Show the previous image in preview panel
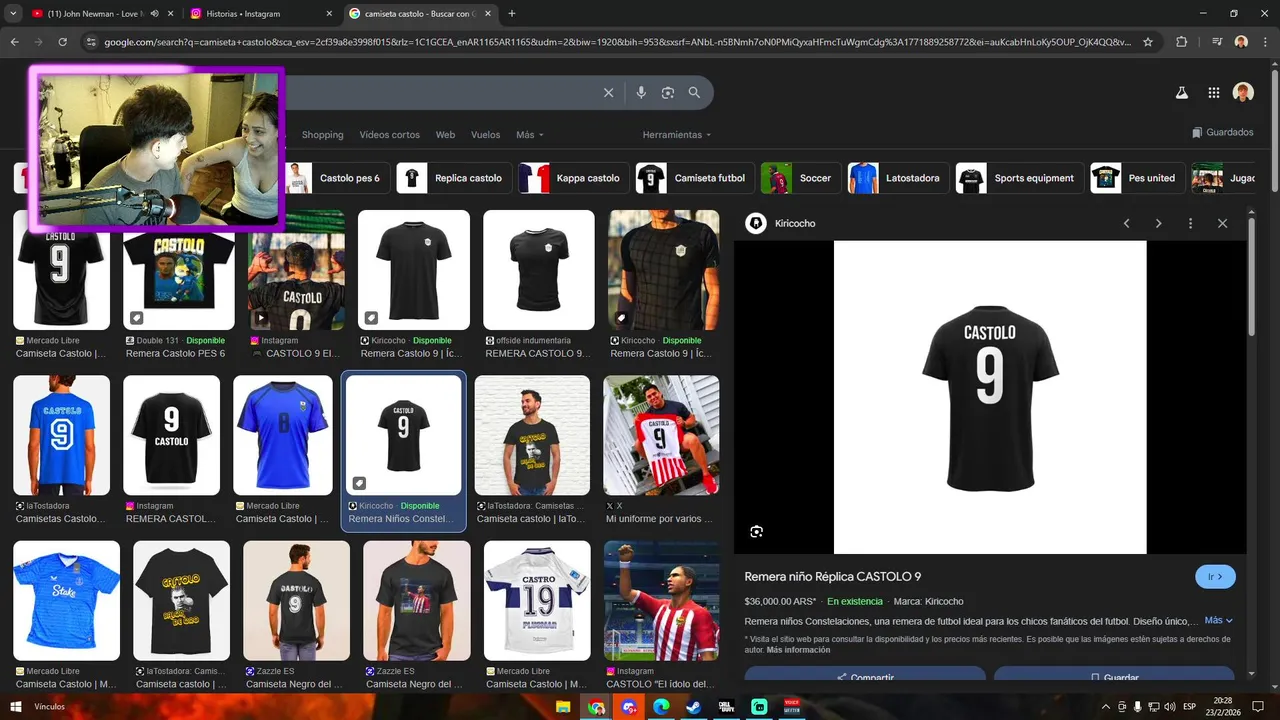 (x=1127, y=223)
